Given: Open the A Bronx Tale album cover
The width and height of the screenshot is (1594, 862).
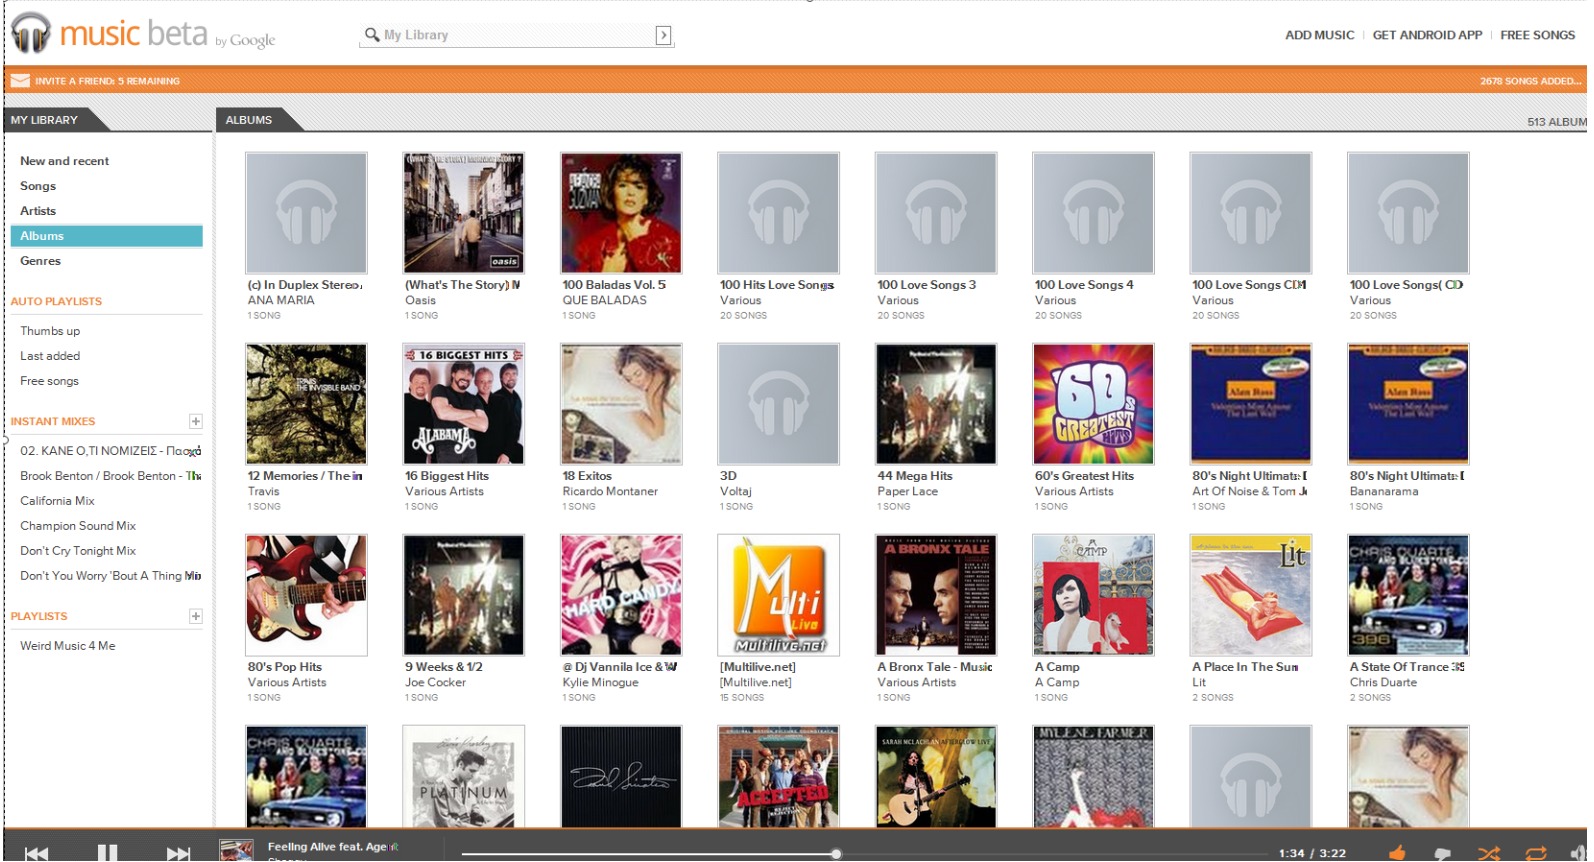Looking at the screenshot, I should 936,595.
